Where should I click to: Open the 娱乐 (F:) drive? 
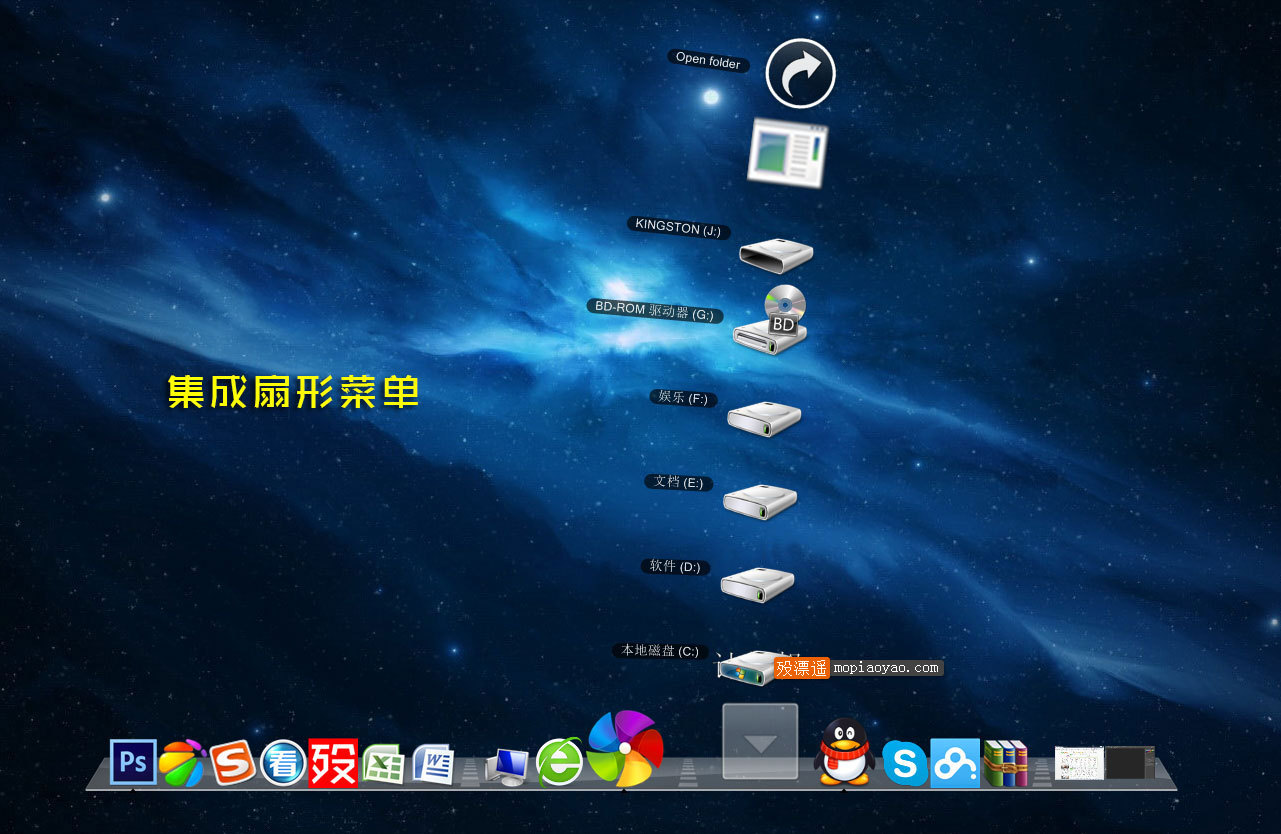click(x=764, y=418)
